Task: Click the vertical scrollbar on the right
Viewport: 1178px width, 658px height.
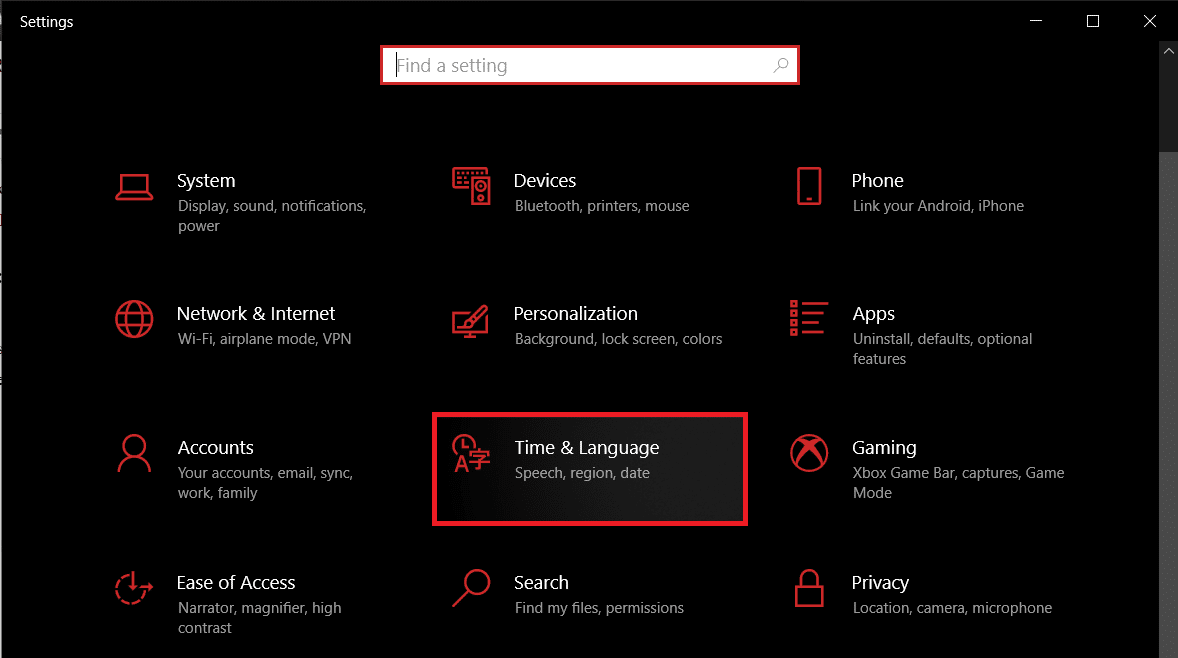Action: coord(1167,95)
